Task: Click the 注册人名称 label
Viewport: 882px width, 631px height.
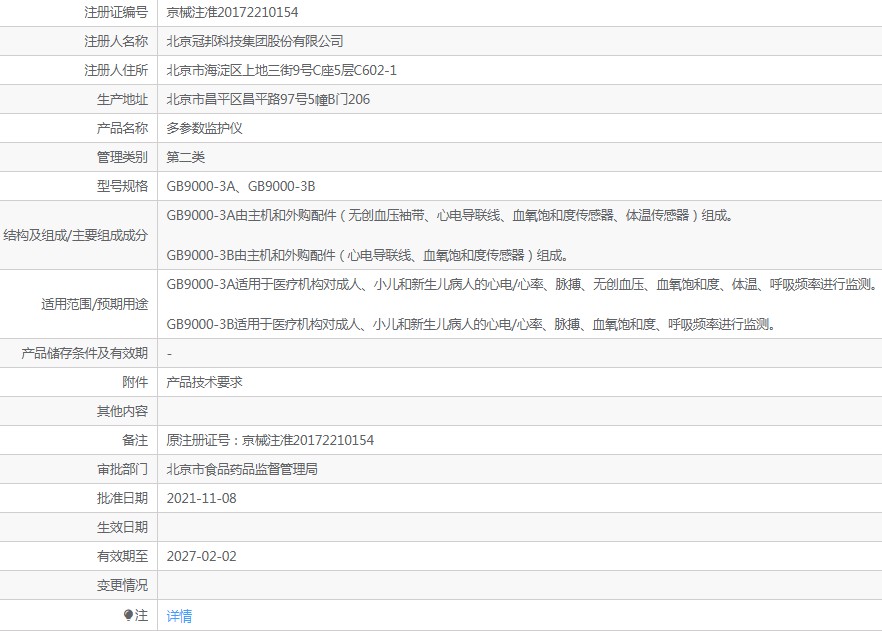Action: (116, 41)
